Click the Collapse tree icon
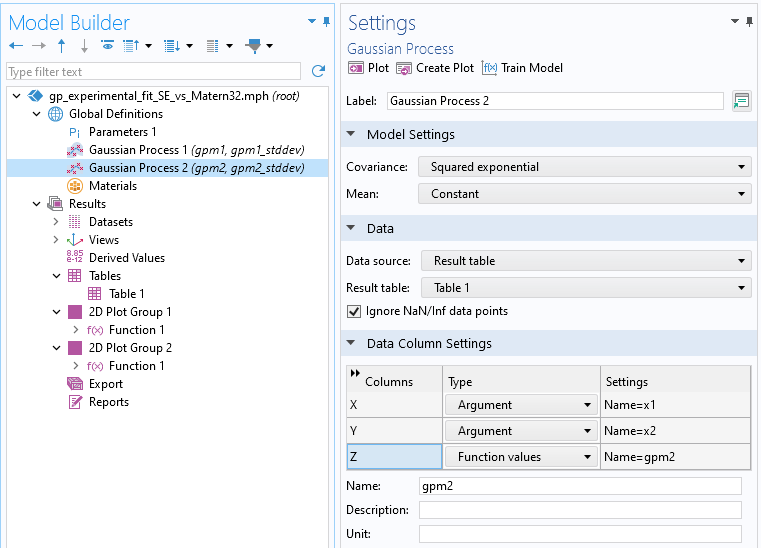 pyautogui.click(x=131, y=46)
